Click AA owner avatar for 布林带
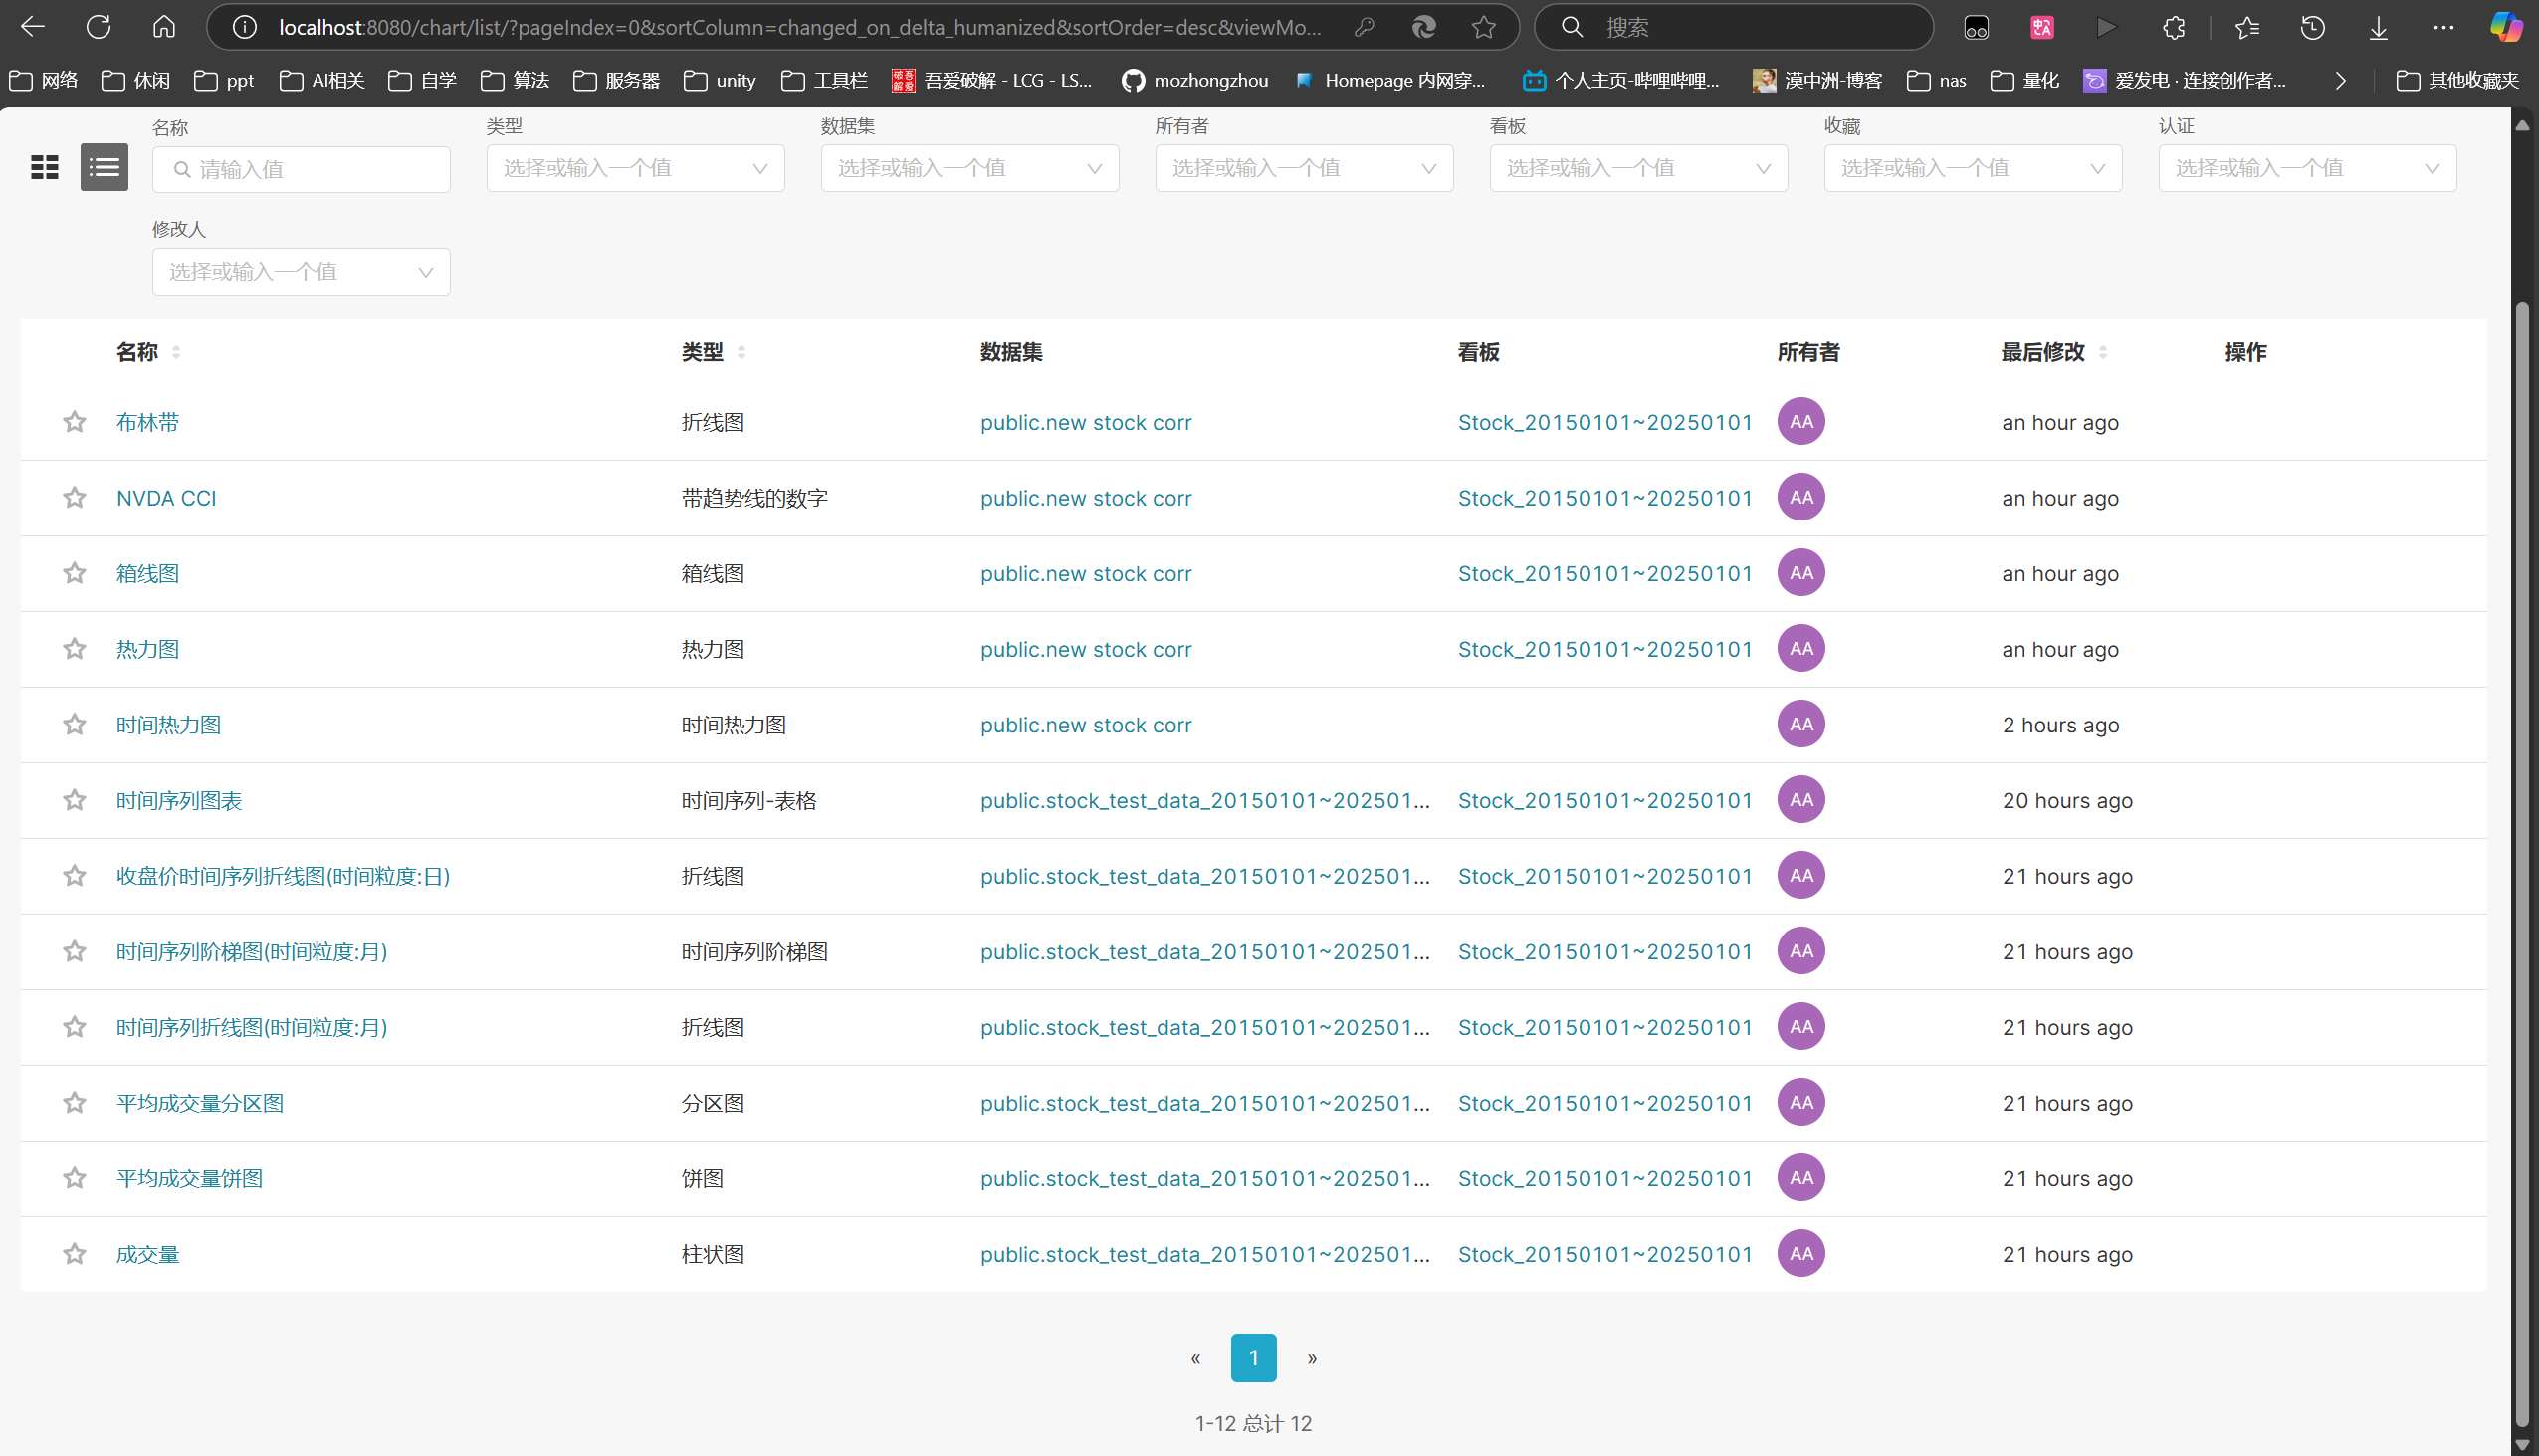Image resolution: width=2539 pixels, height=1456 pixels. [x=1800, y=422]
